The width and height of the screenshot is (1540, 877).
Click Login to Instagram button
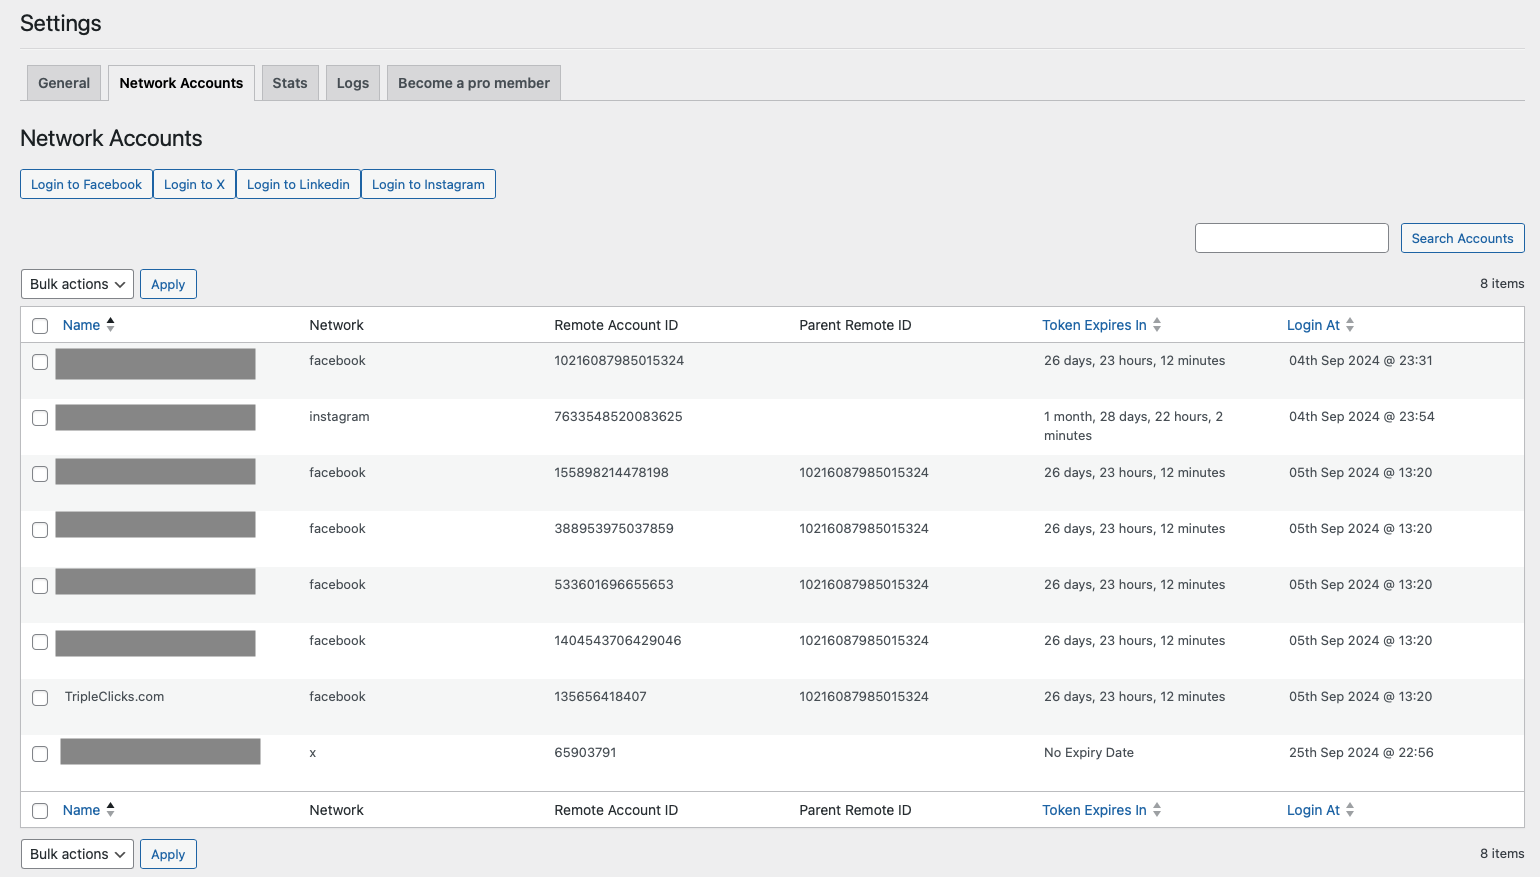(428, 184)
